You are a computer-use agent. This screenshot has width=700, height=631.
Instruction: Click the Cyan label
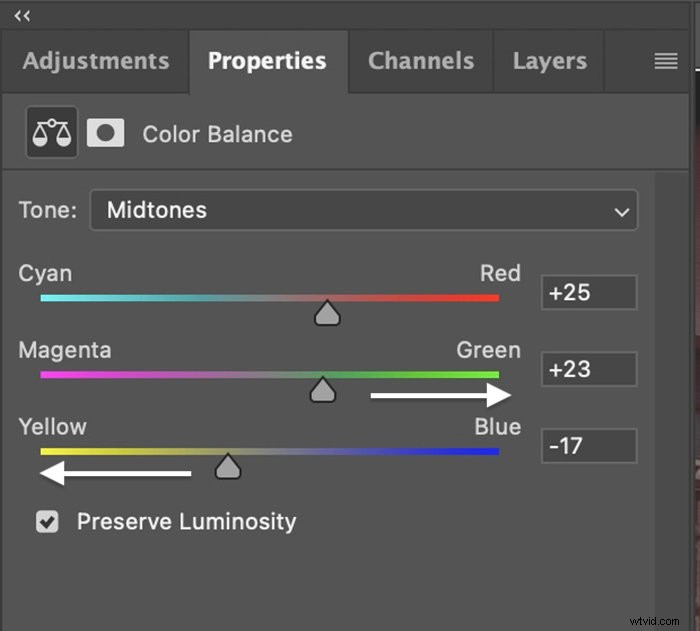point(45,274)
